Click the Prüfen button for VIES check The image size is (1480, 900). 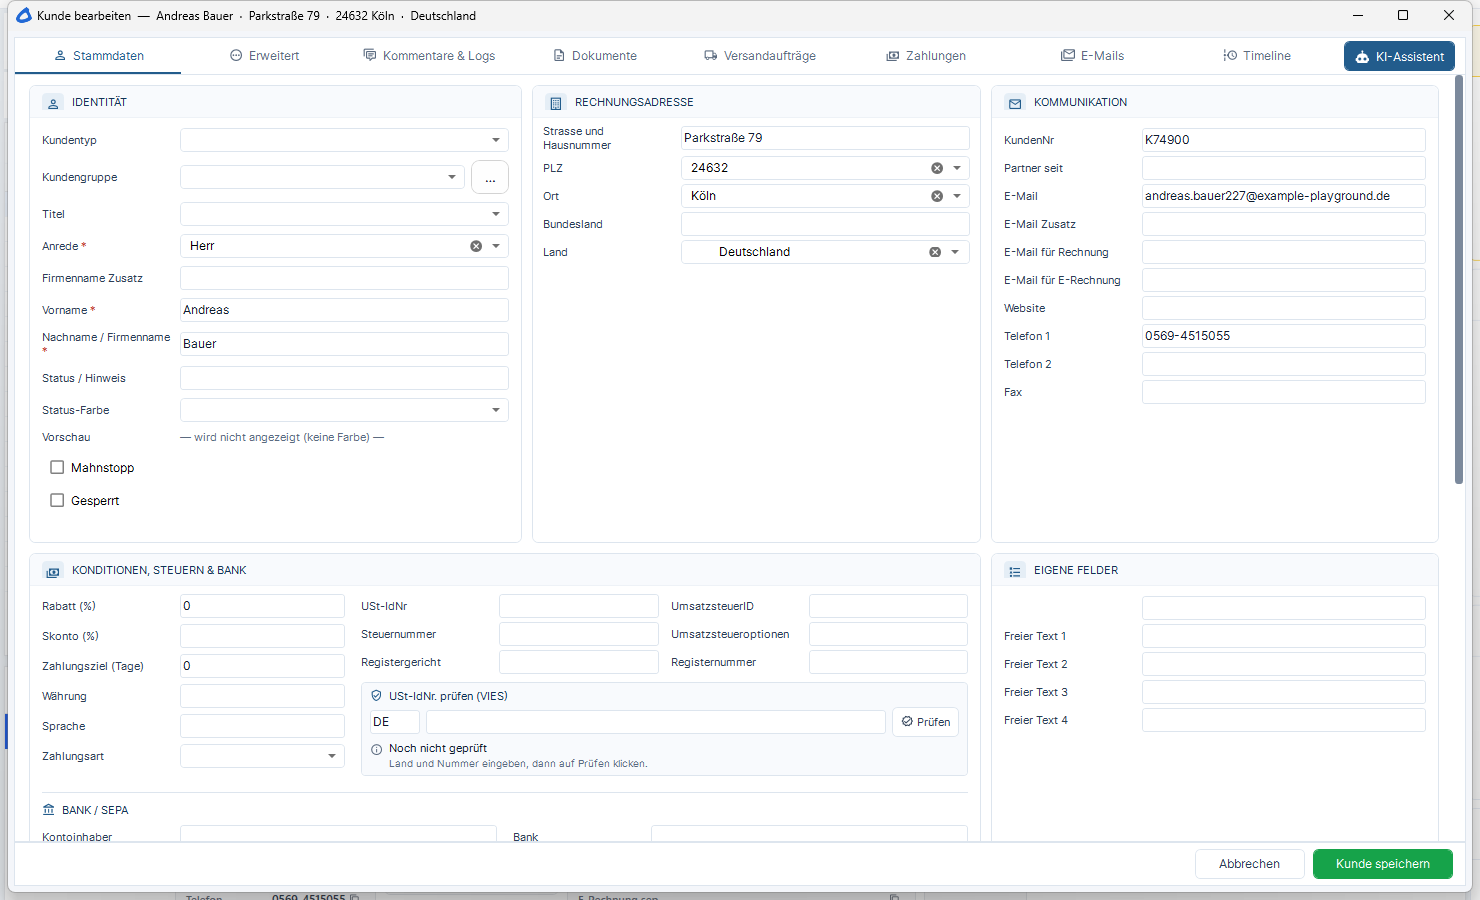click(x=926, y=722)
